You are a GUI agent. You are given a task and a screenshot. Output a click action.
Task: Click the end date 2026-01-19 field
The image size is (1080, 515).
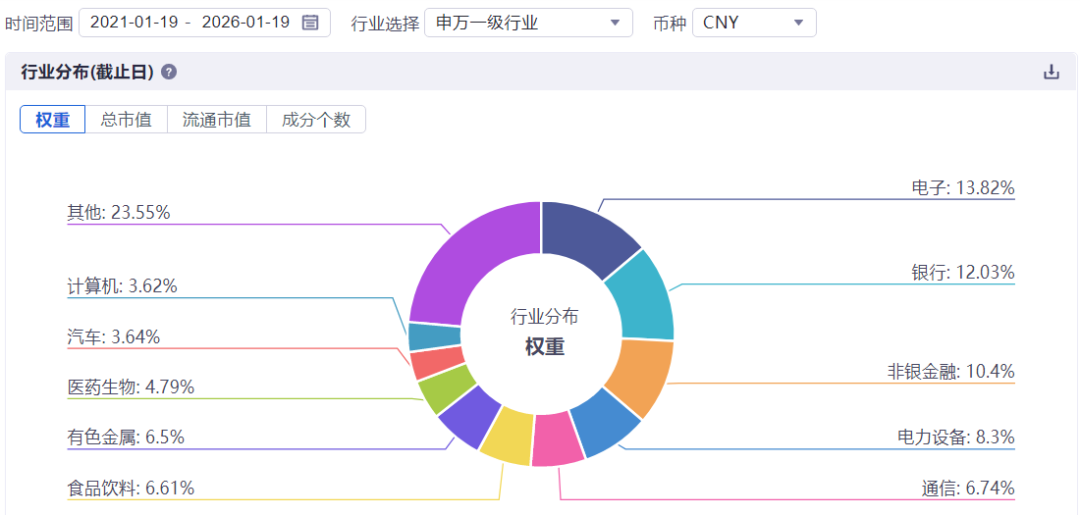click(246, 23)
